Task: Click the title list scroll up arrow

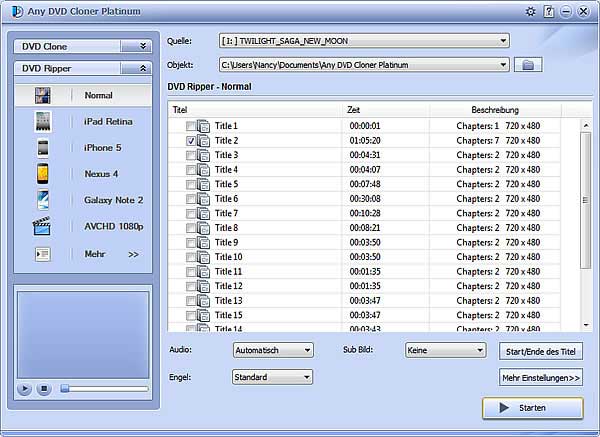Action: tap(586, 125)
